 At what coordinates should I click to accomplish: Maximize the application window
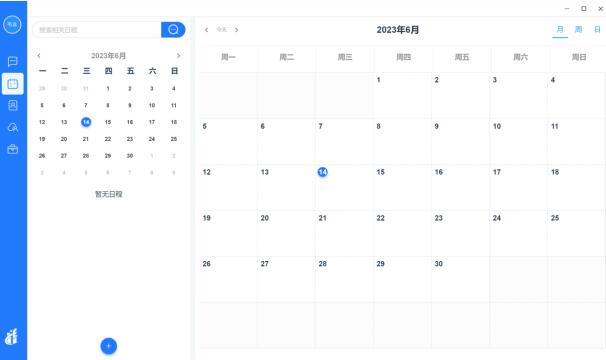point(584,9)
